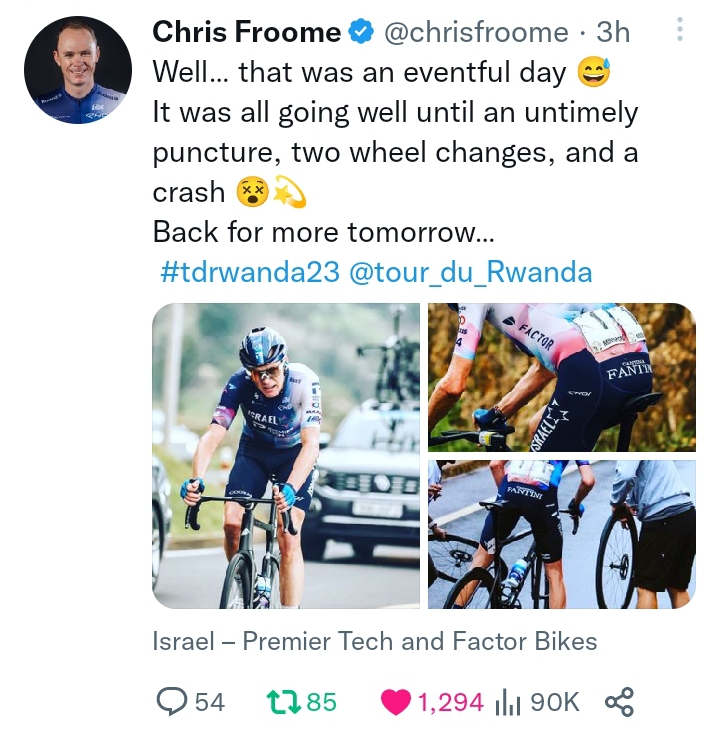Click the blue verified badge
The width and height of the screenshot is (720, 737).
click(360, 33)
